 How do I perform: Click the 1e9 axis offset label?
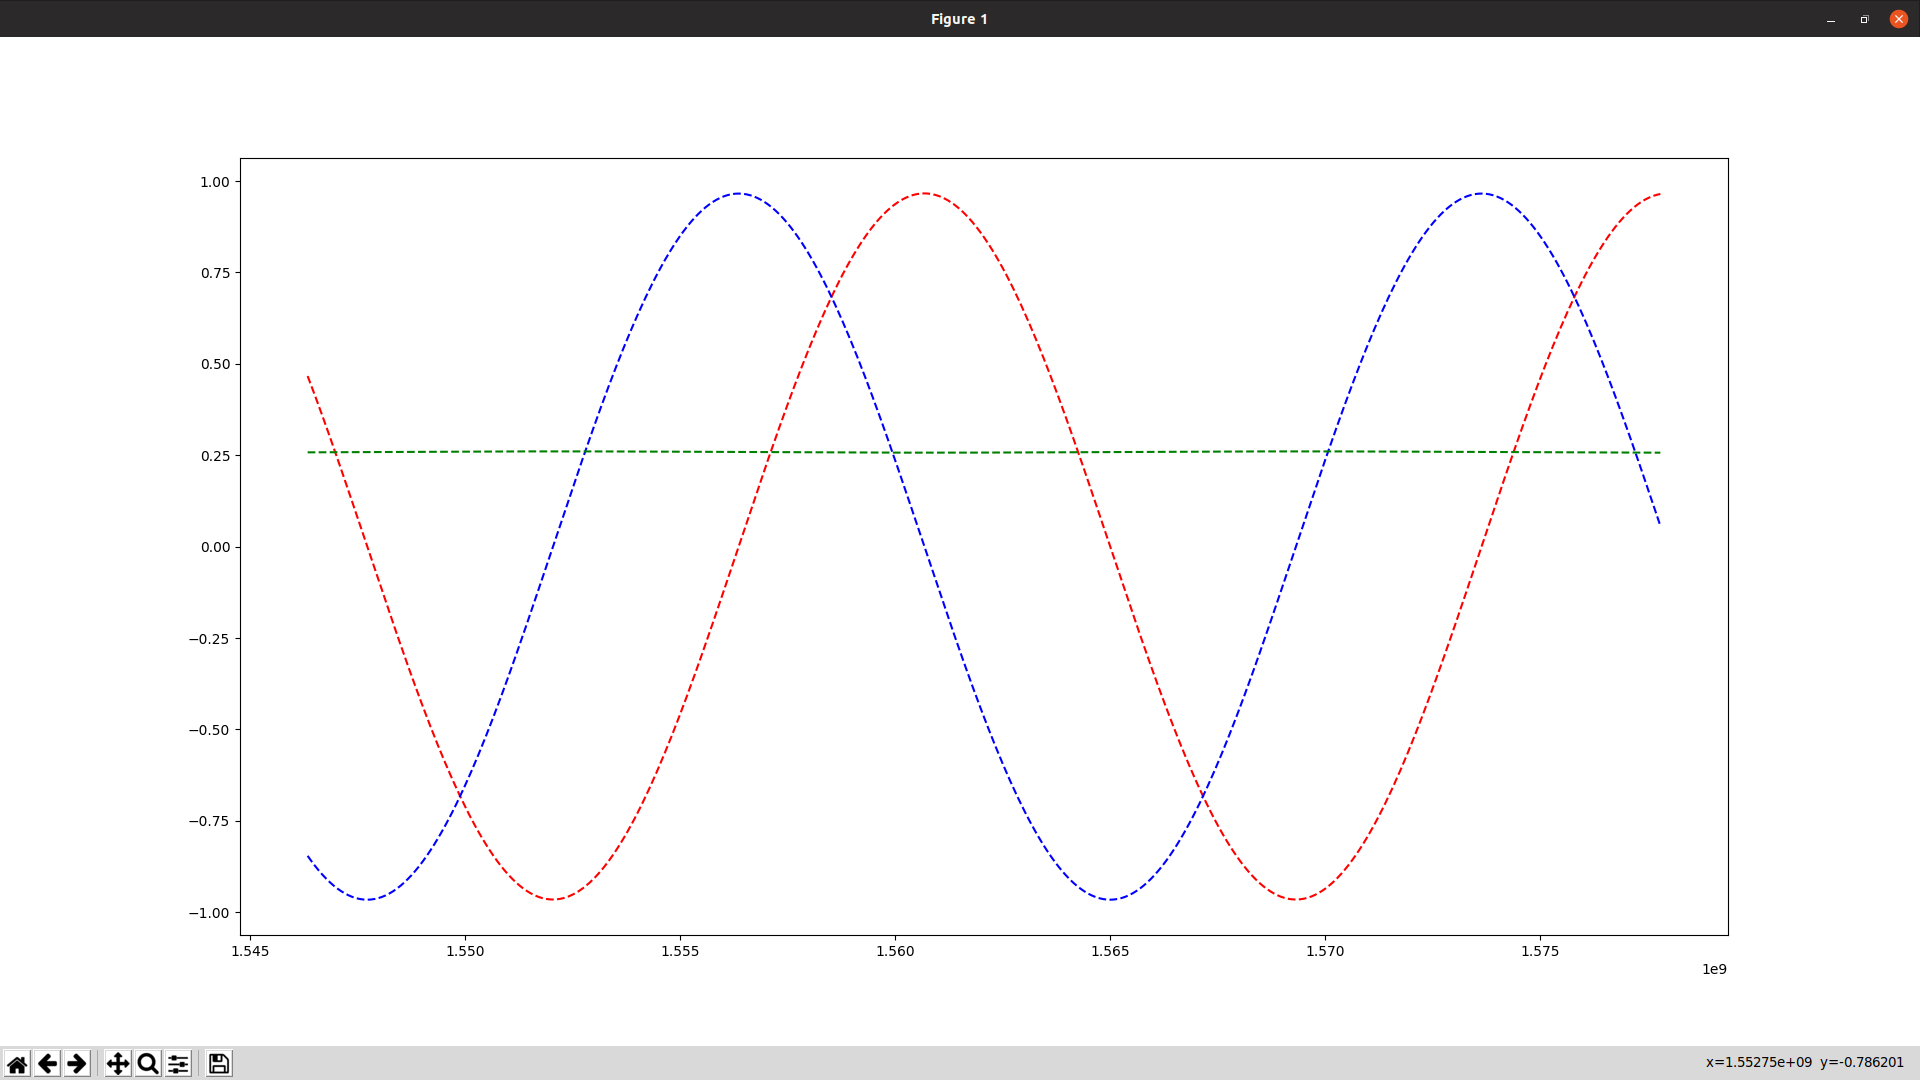point(1714,969)
